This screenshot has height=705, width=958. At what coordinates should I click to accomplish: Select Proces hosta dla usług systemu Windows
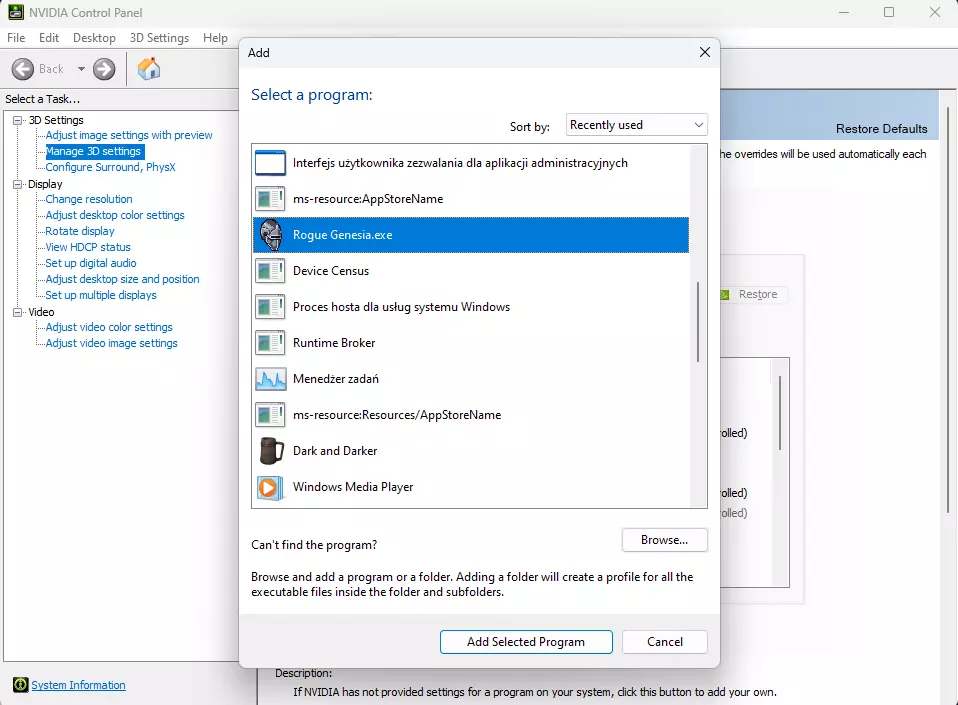tap(471, 307)
